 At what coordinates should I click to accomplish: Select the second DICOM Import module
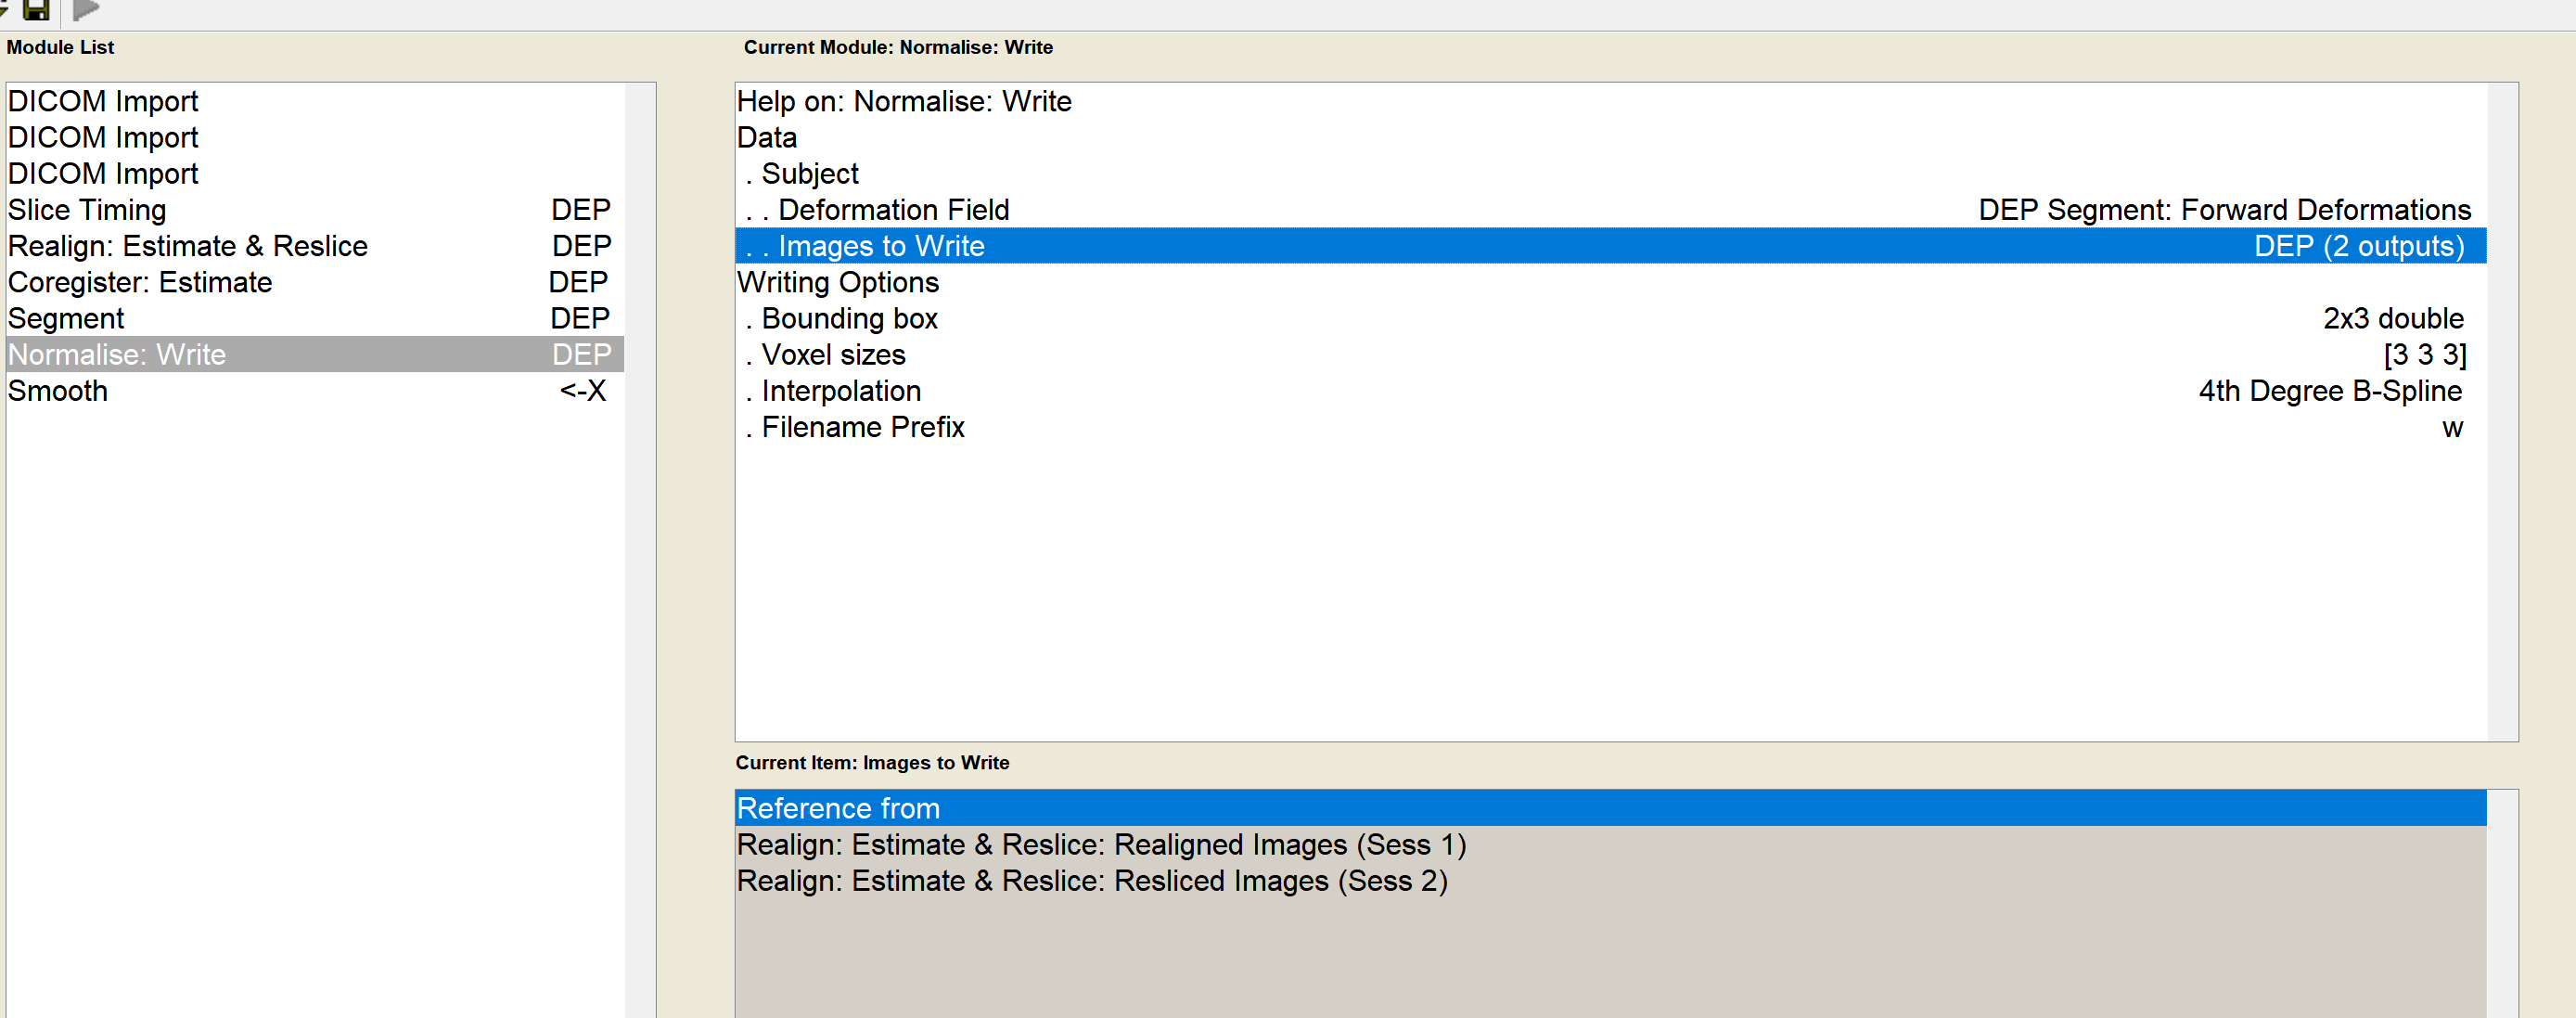[x=315, y=137]
